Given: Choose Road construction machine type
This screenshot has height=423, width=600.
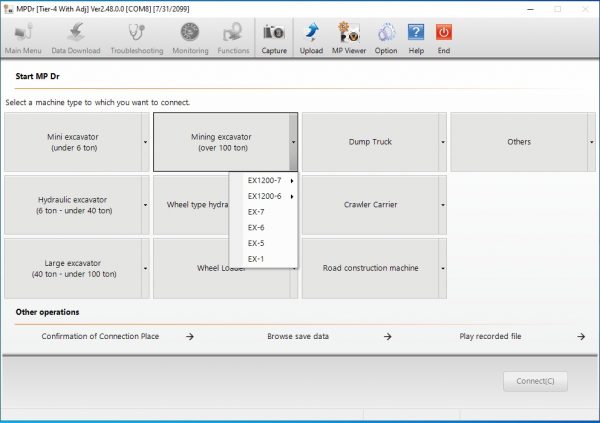Looking at the screenshot, I should [x=370, y=268].
